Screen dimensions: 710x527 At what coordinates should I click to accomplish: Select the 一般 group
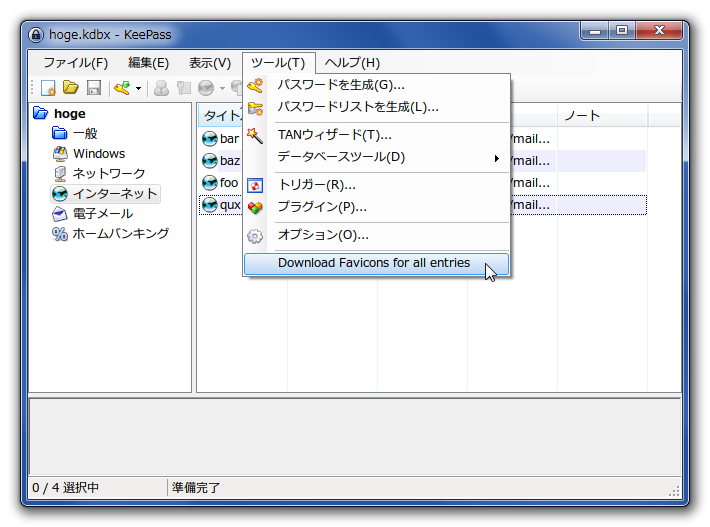pyautogui.click(x=85, y=134)
